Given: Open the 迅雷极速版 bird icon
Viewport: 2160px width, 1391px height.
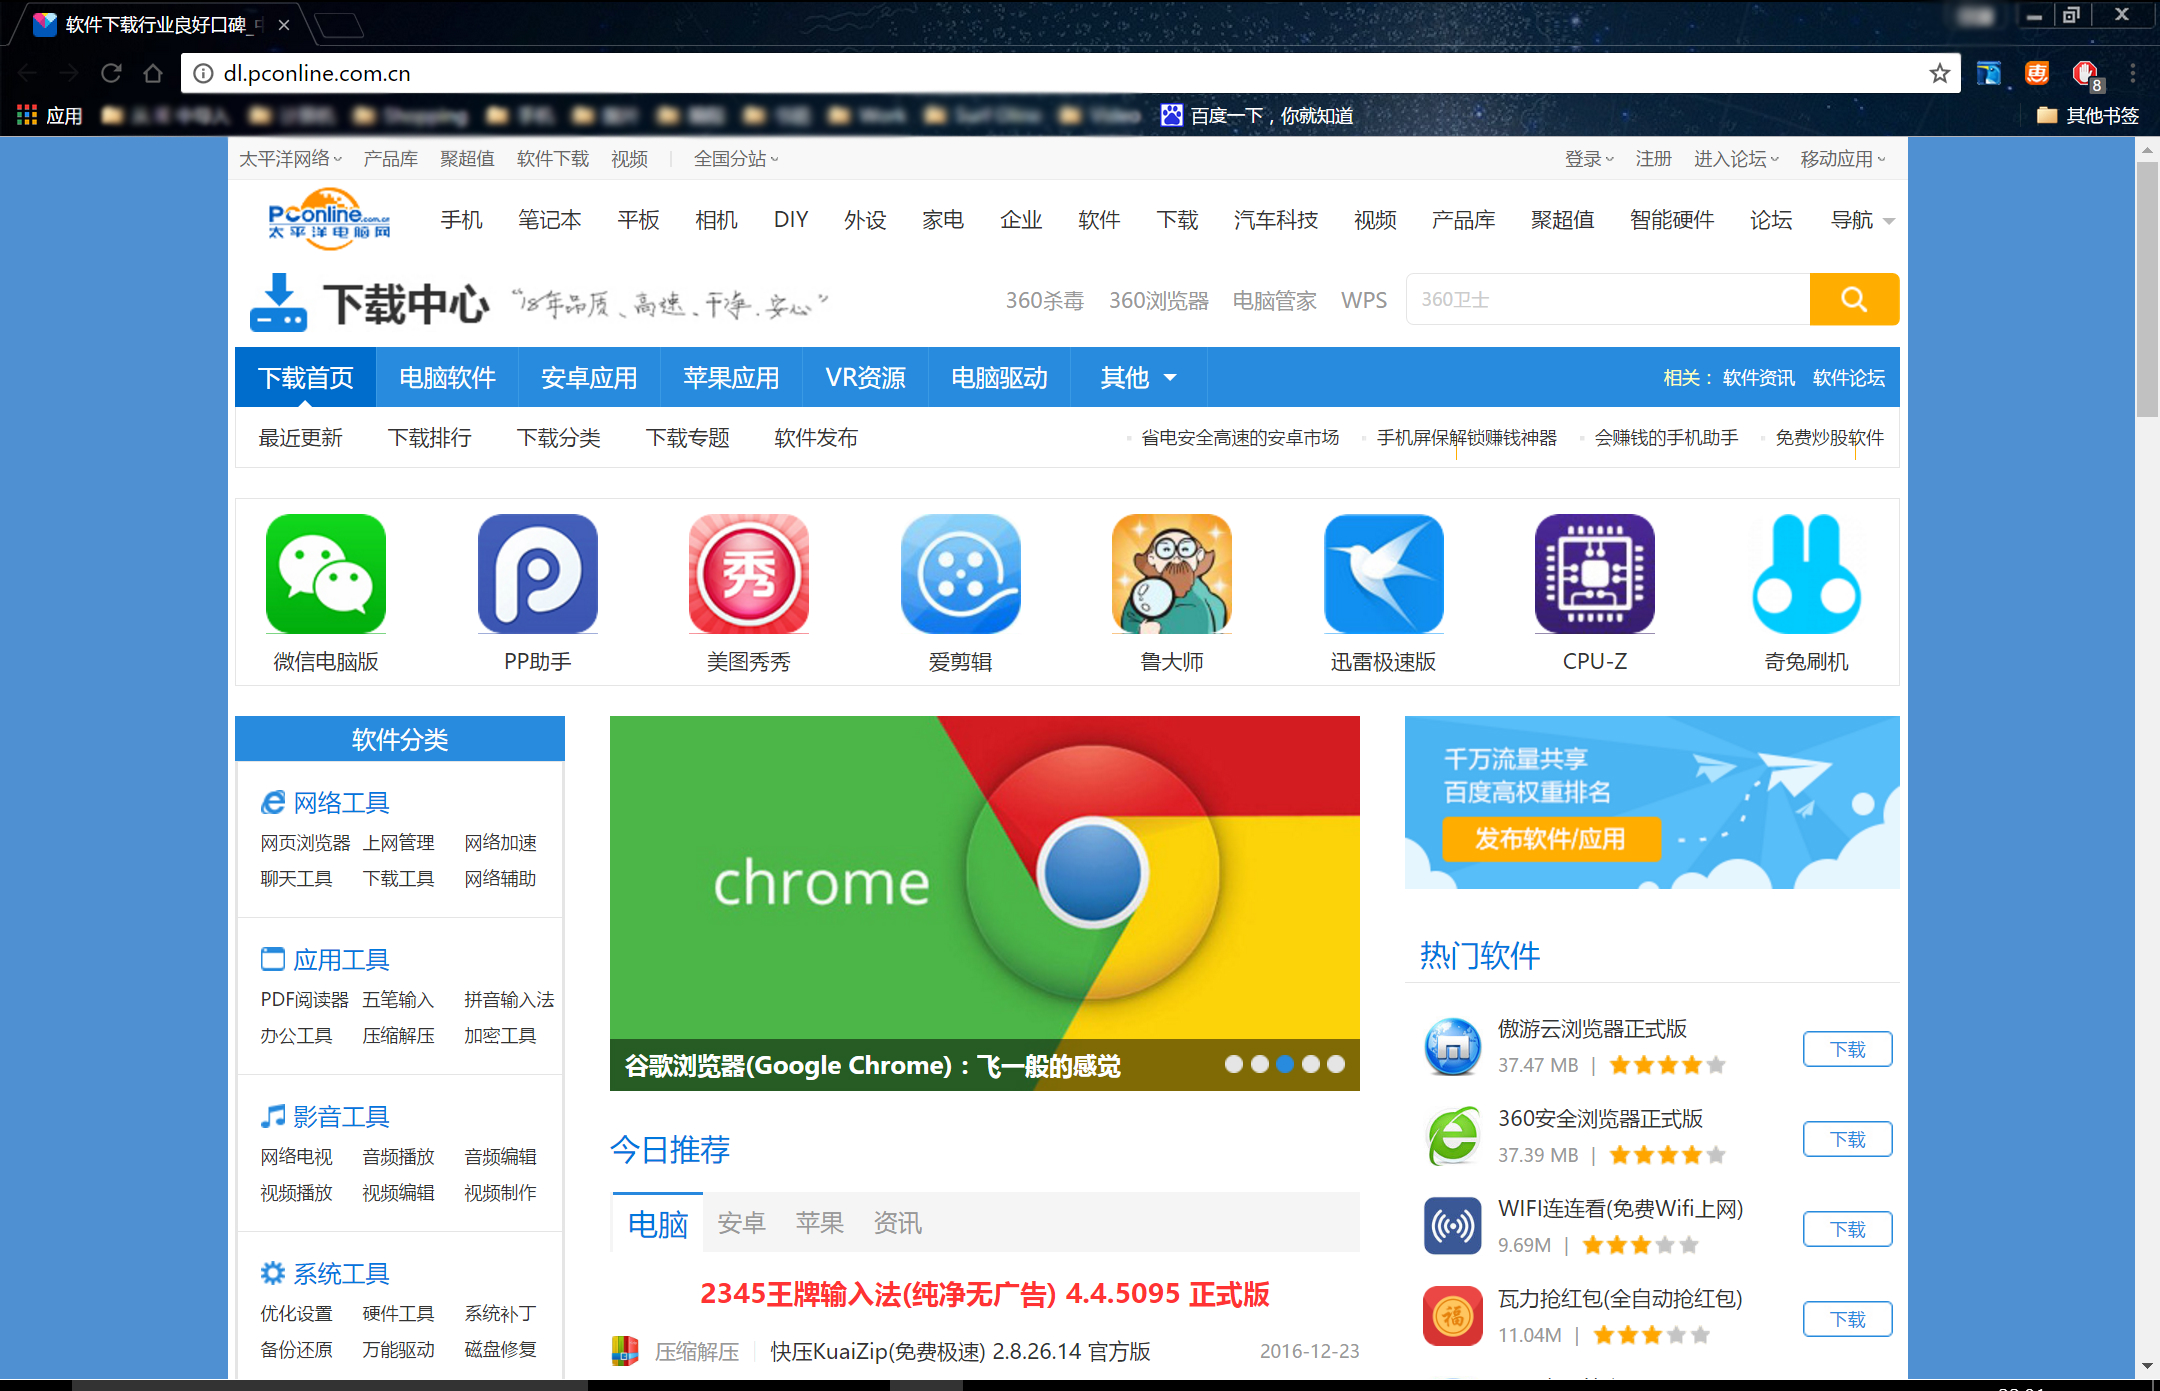Looking at the screenshot, I should (x=1384, y=574).
